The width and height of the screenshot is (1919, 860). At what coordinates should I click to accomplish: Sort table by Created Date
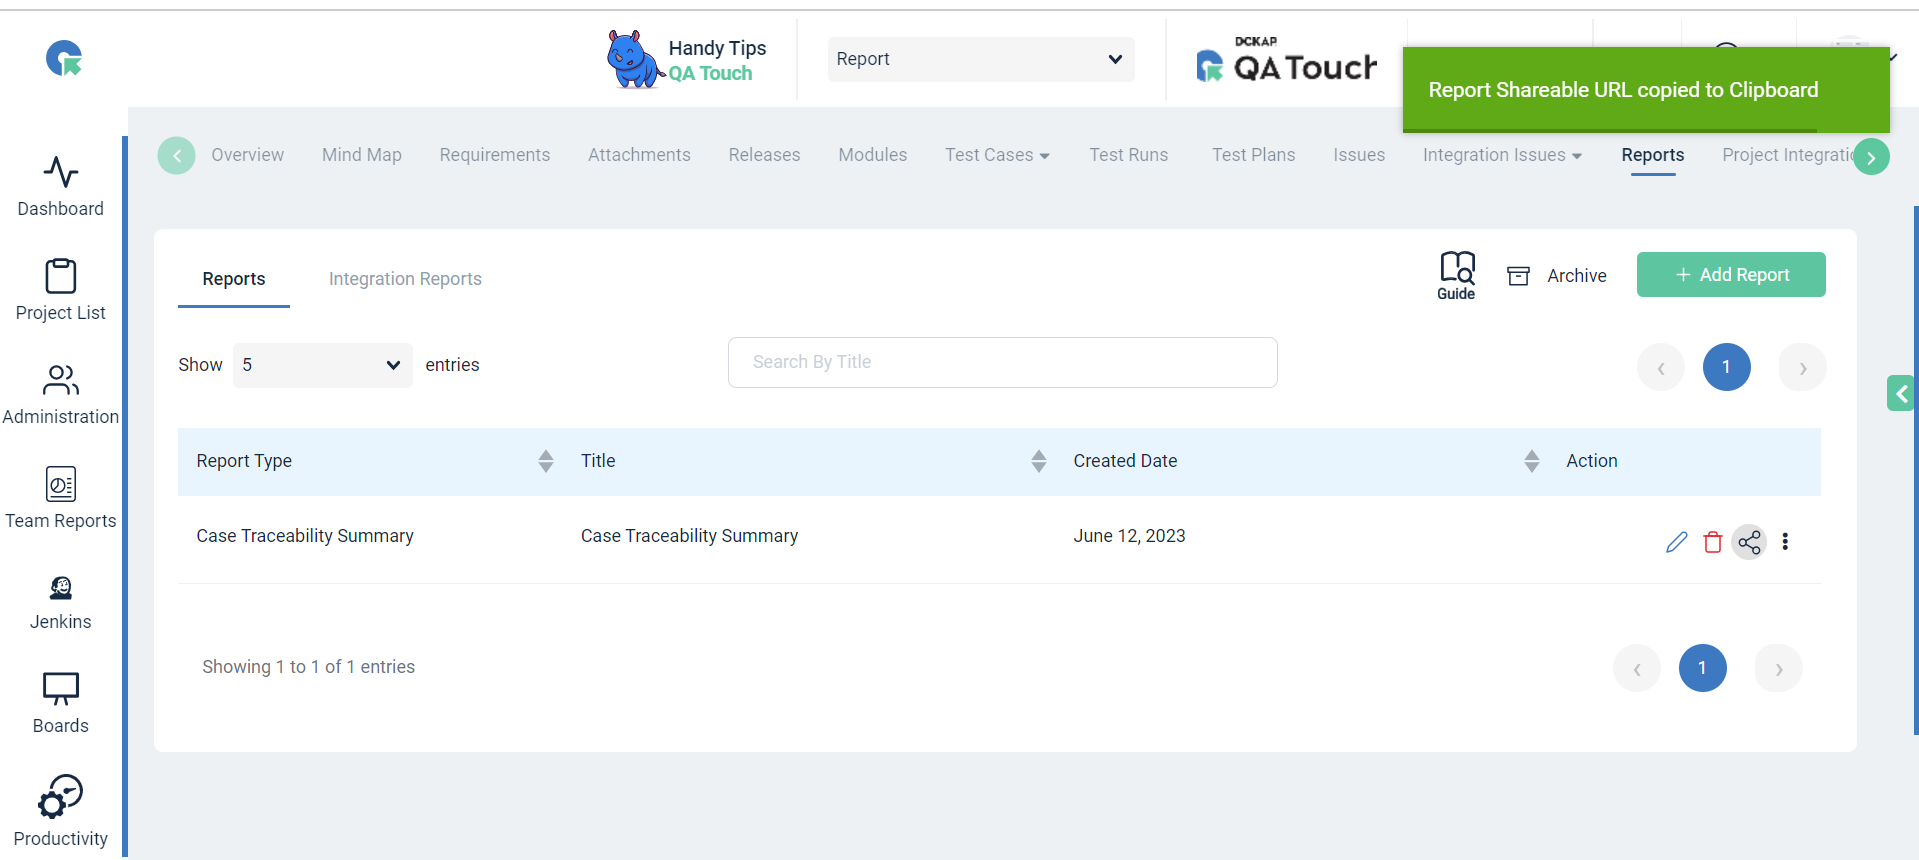pyautogui.click(x=1532, y=461)
